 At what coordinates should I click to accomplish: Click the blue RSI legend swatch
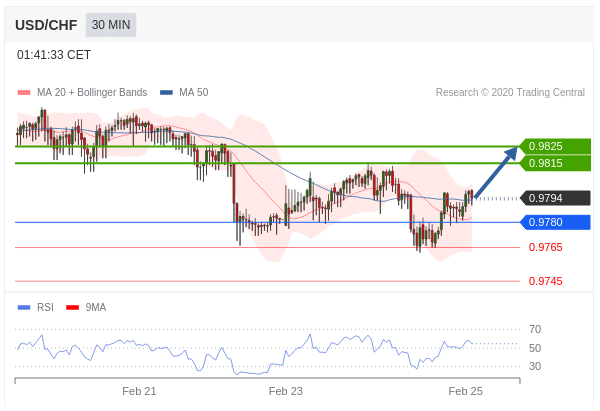click(x=24, y=307)
